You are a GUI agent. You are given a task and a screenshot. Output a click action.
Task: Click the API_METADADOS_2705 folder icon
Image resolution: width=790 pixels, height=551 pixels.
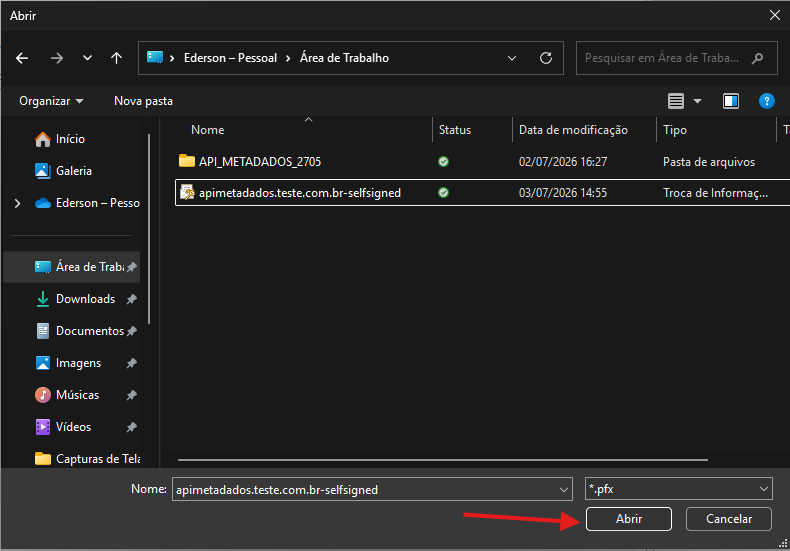[x=187, y=161]
